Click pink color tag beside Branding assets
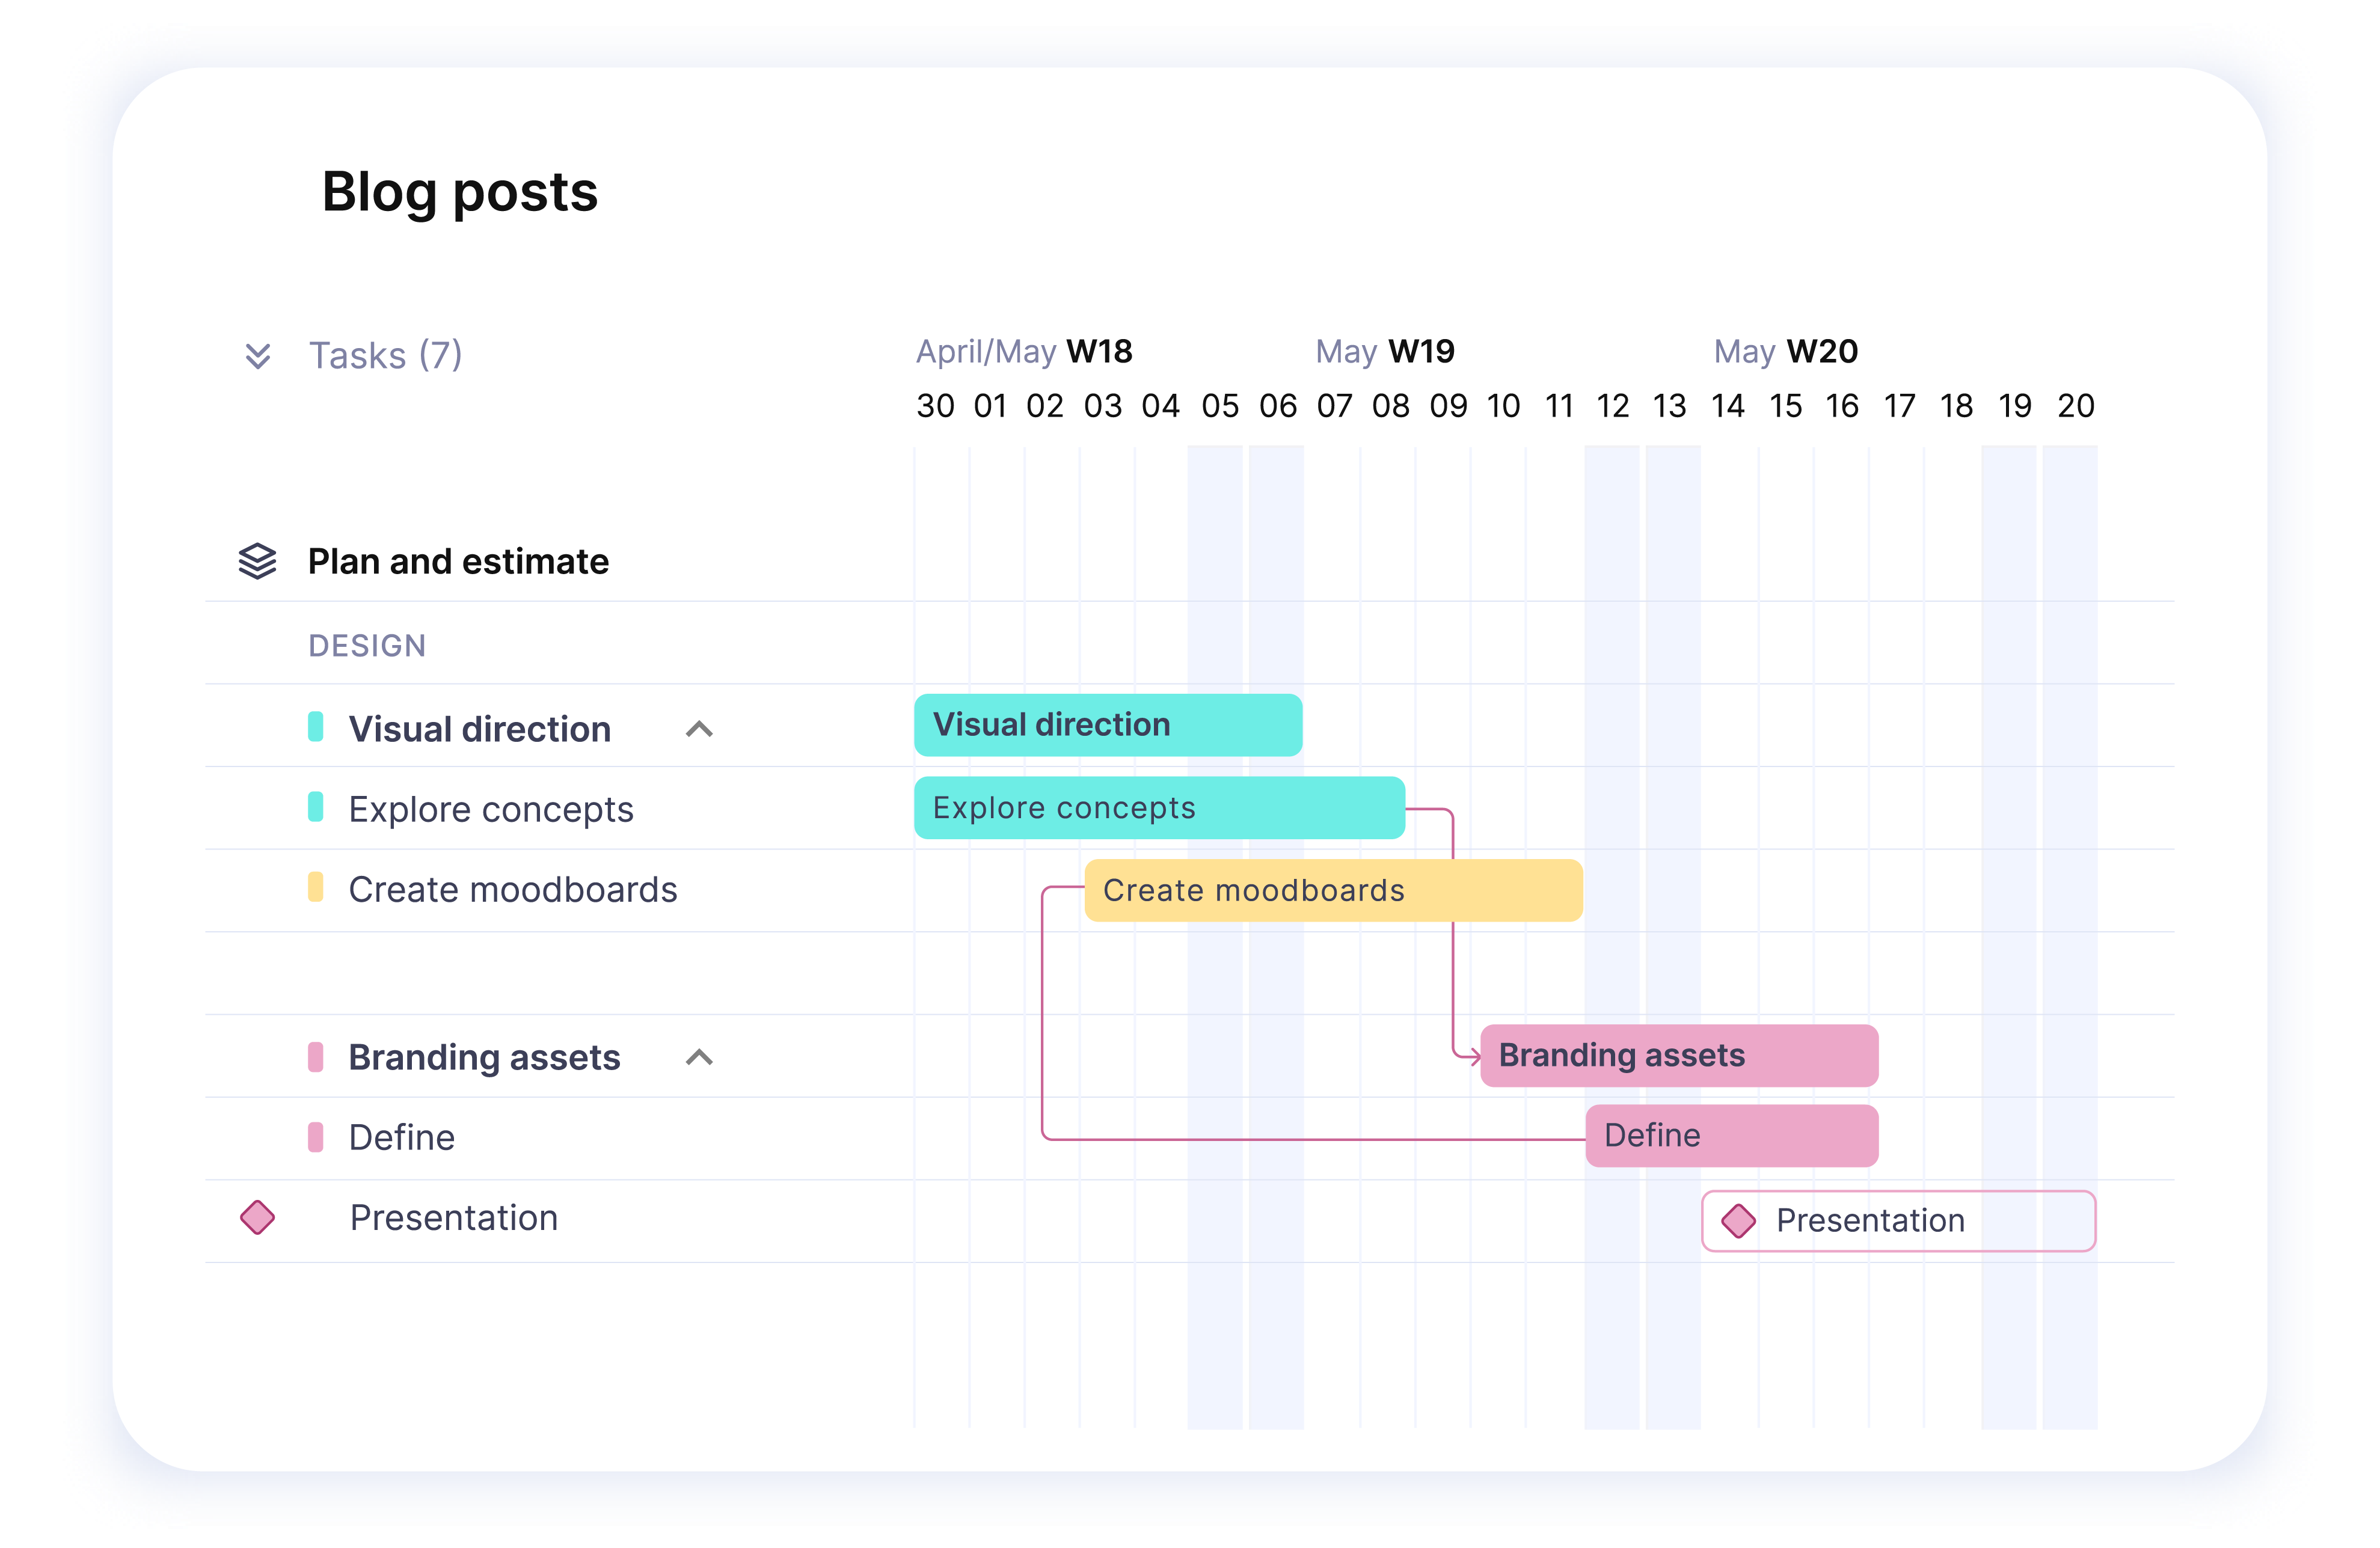2380x1548 pixels. click(x=316, y=1057)
